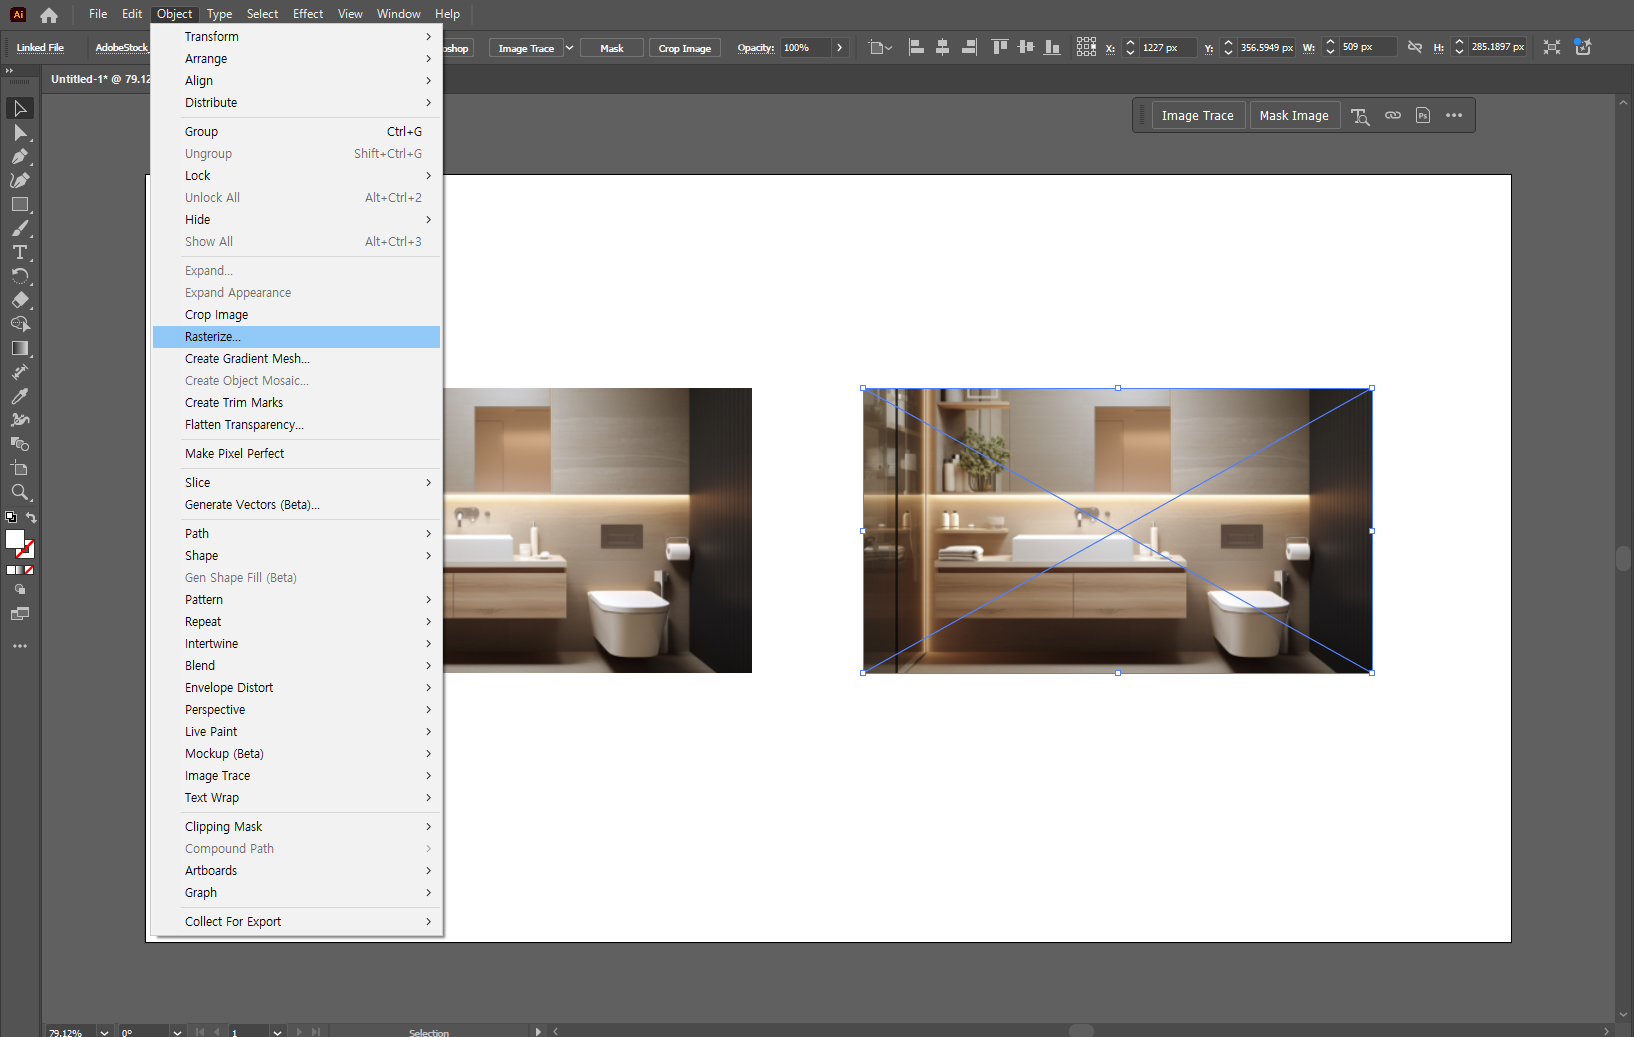Choose Crop Image menu entry
Viewport: 1634px width, 1037px height.
(297, 315)
